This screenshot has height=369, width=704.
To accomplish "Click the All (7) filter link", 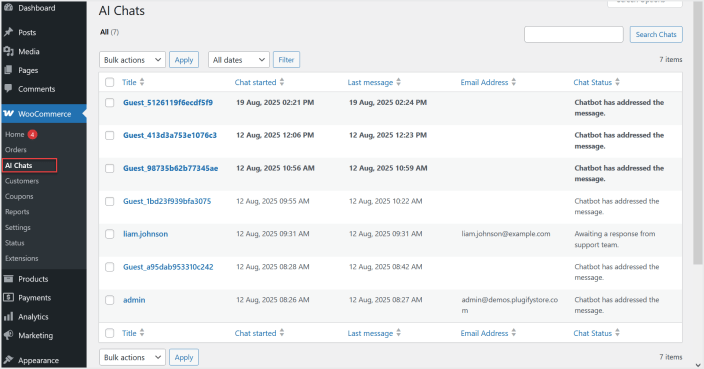I will point(109,32).
